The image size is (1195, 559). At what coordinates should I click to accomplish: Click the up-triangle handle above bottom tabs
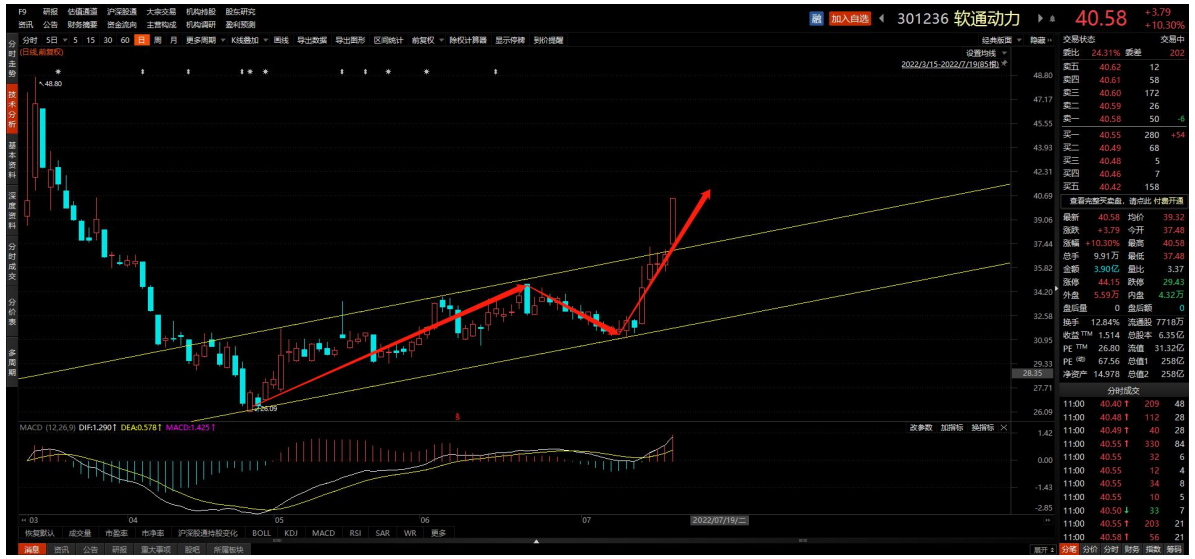tap(537, 541)
